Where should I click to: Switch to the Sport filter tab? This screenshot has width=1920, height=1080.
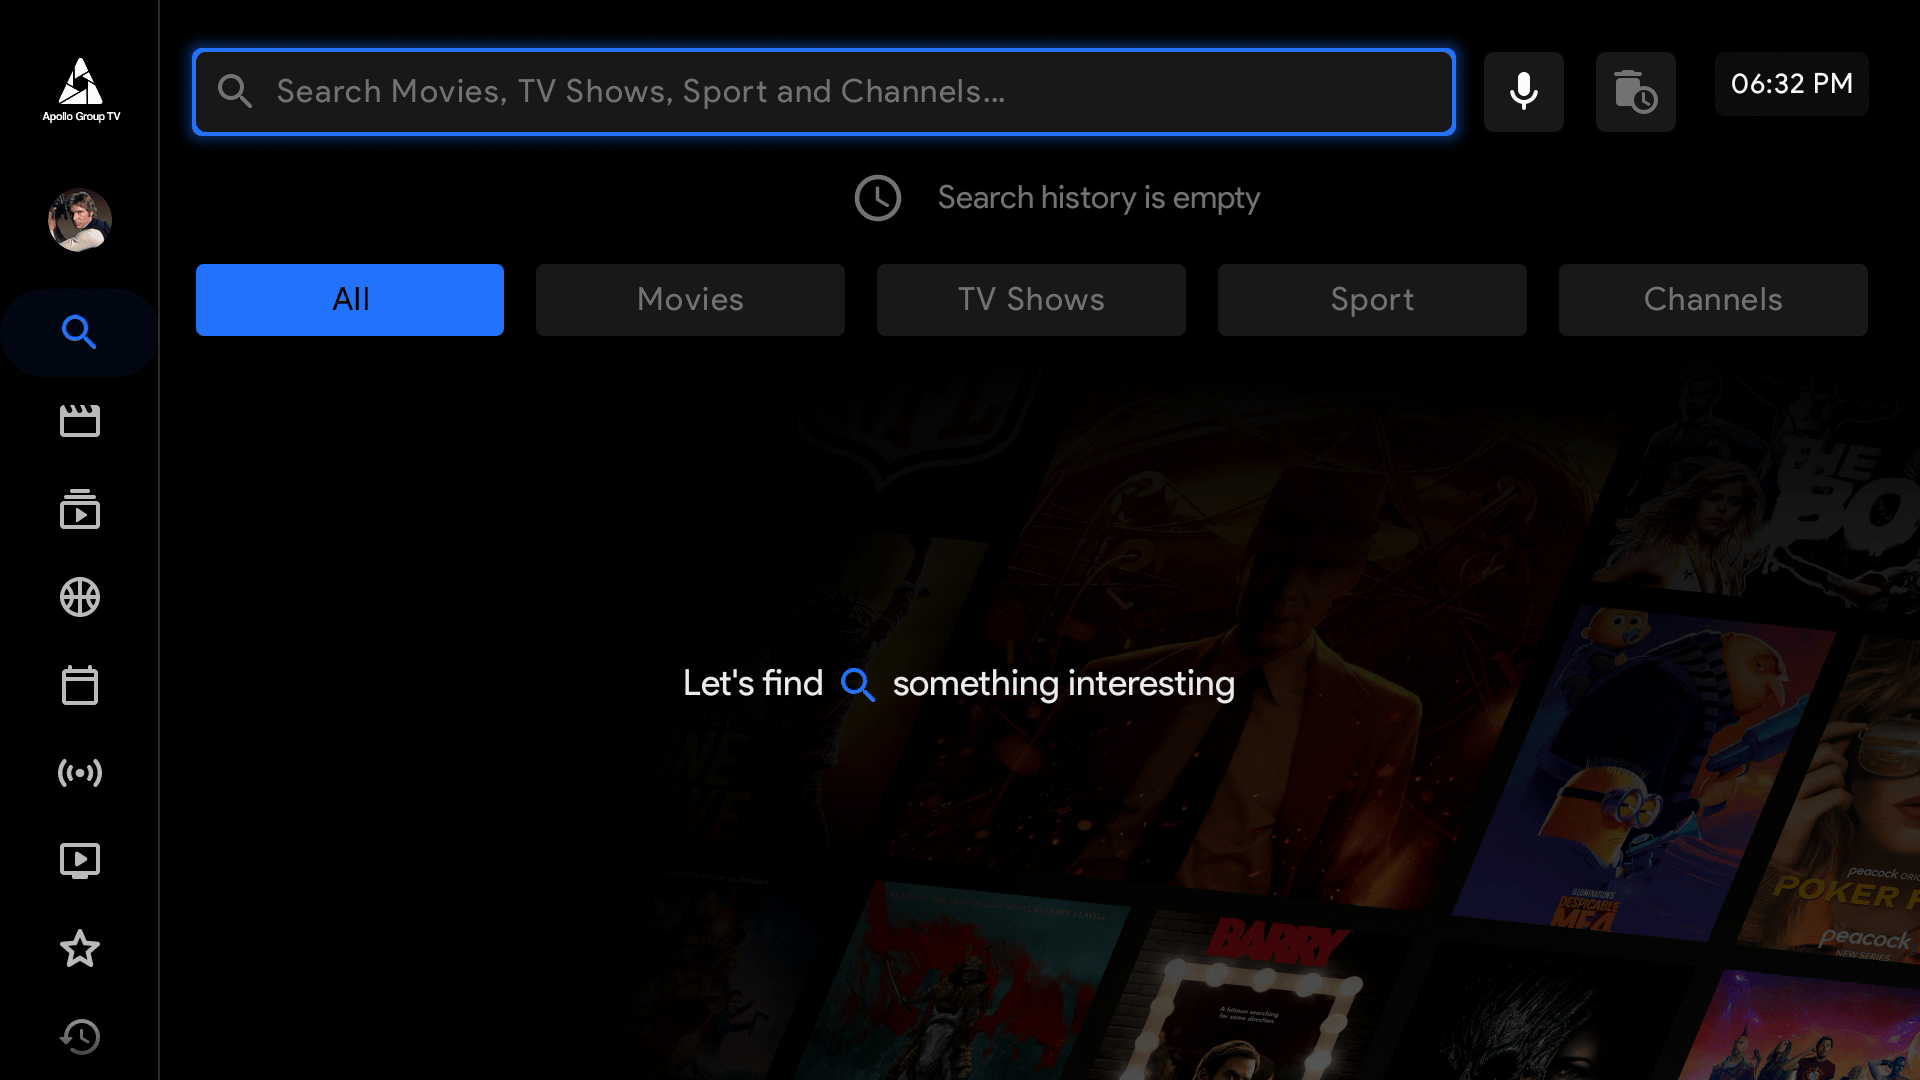click(1372, 300)
